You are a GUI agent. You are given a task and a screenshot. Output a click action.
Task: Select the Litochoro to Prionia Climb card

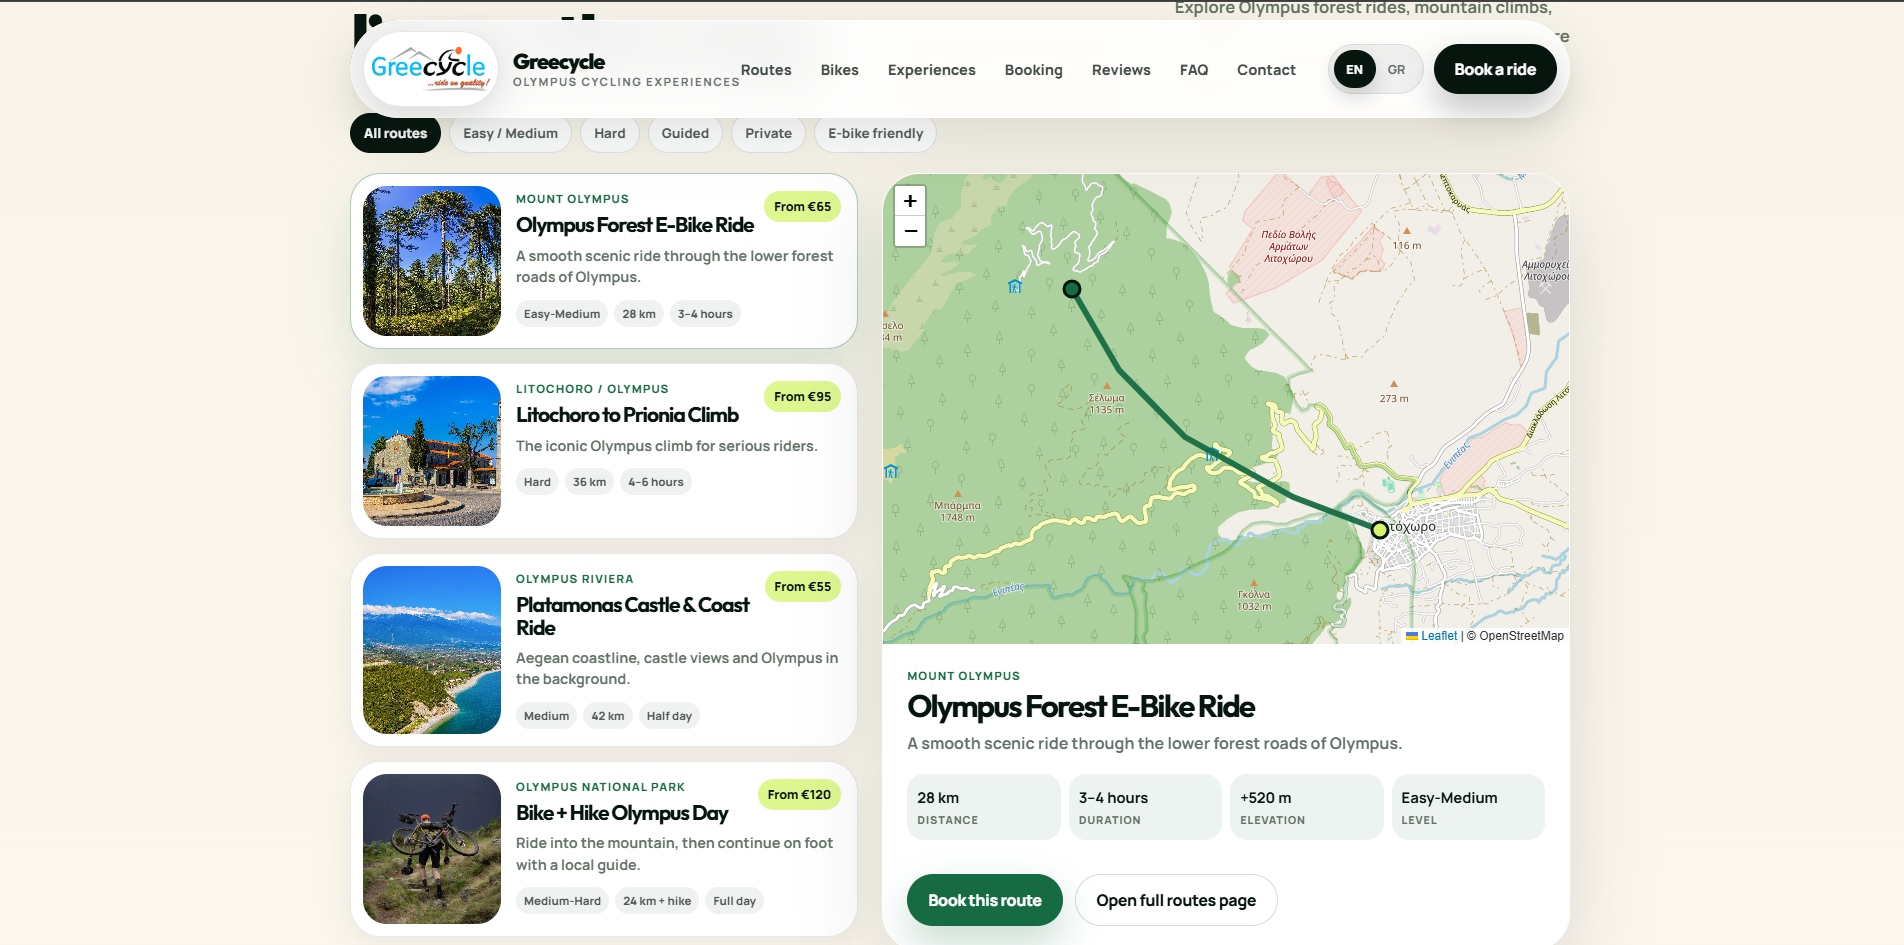tap(604, 451)
